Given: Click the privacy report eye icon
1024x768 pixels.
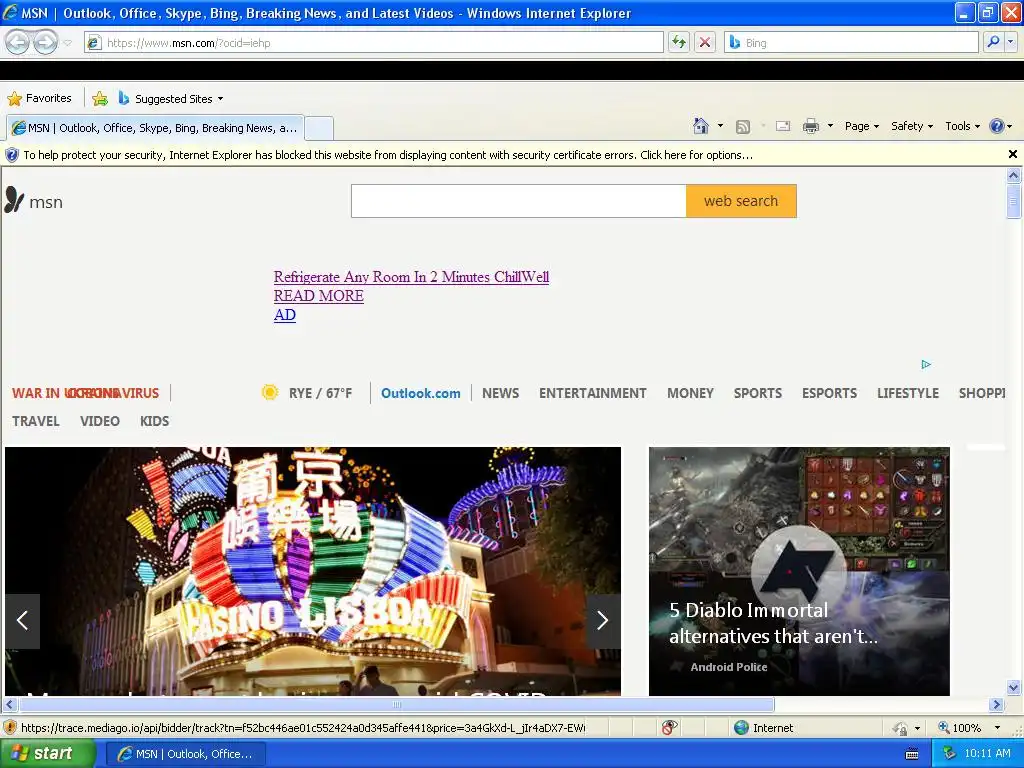Looking at the screenshot, I should 669,727.
